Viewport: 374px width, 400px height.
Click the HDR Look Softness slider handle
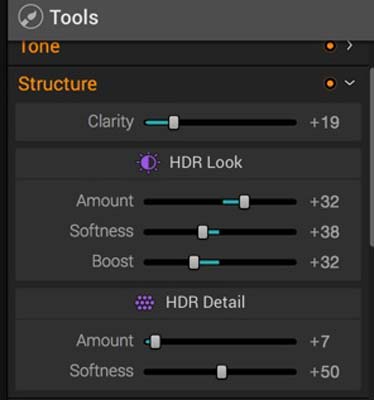[x=203, y=232]
